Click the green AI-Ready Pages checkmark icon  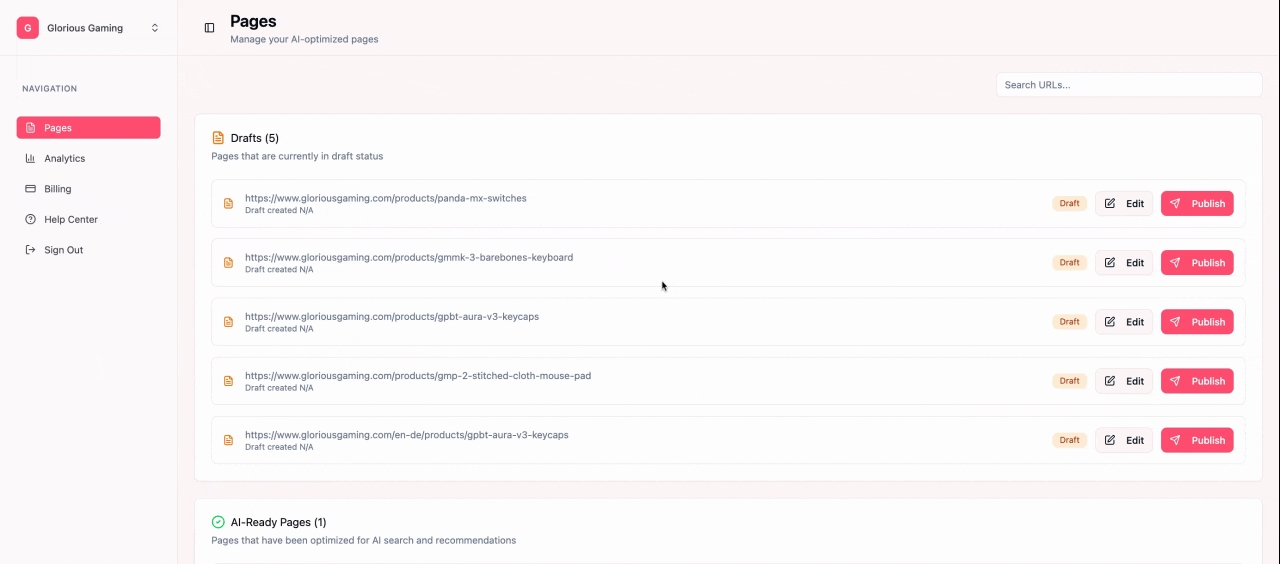(218, 522)
